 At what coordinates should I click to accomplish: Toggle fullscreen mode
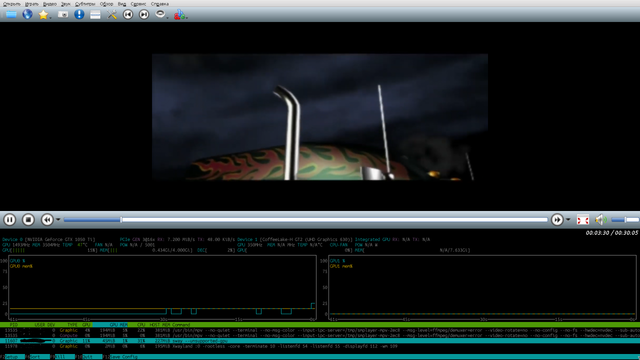coord(582,220)
